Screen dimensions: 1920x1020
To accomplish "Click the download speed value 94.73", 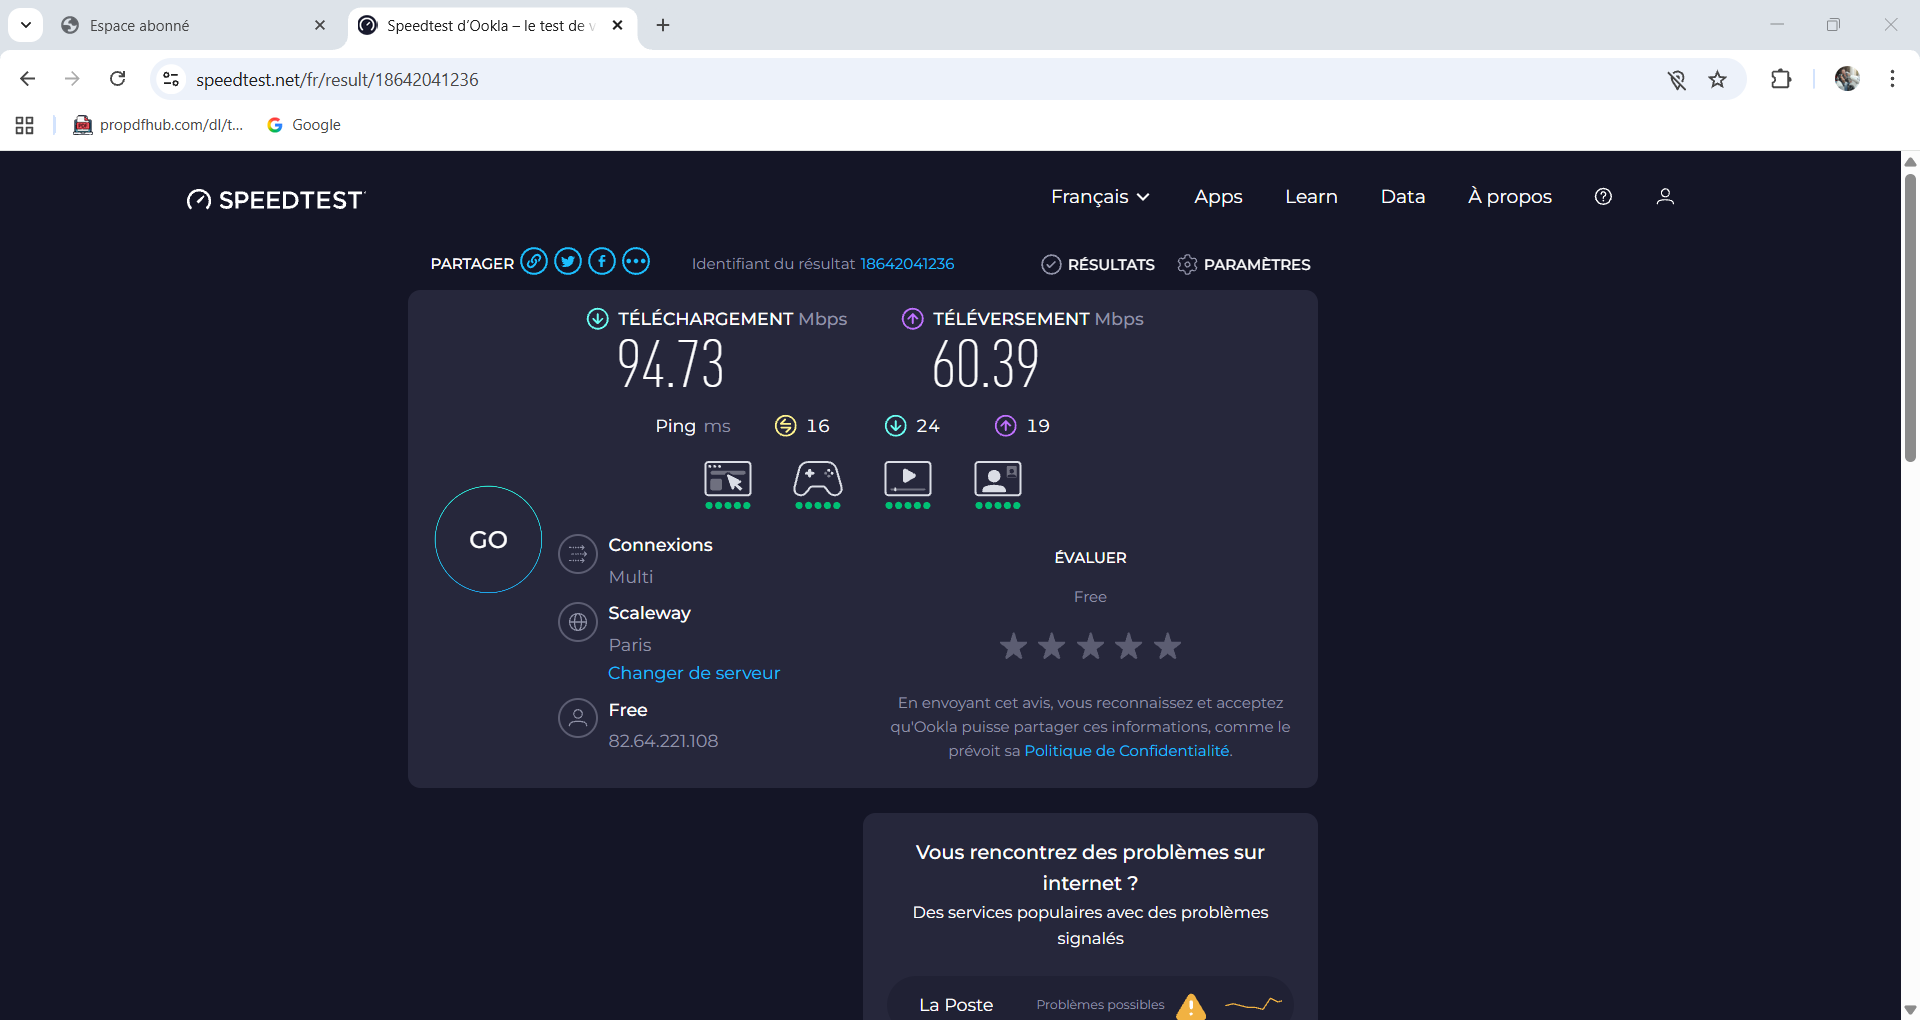I will [671, 363].
